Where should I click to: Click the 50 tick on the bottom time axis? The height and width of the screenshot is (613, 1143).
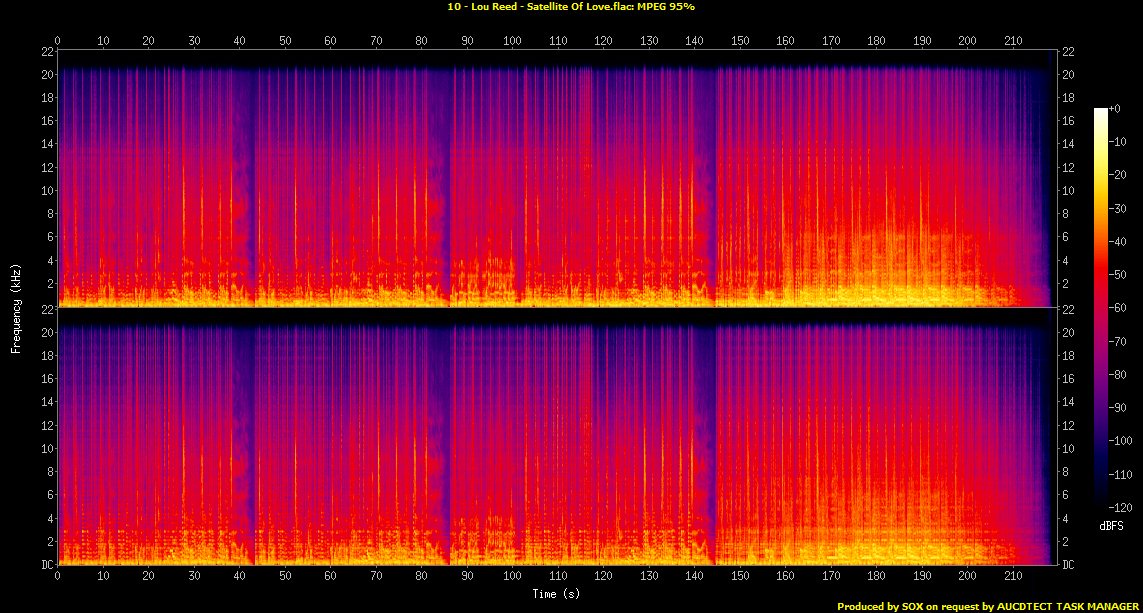point(285,577)
